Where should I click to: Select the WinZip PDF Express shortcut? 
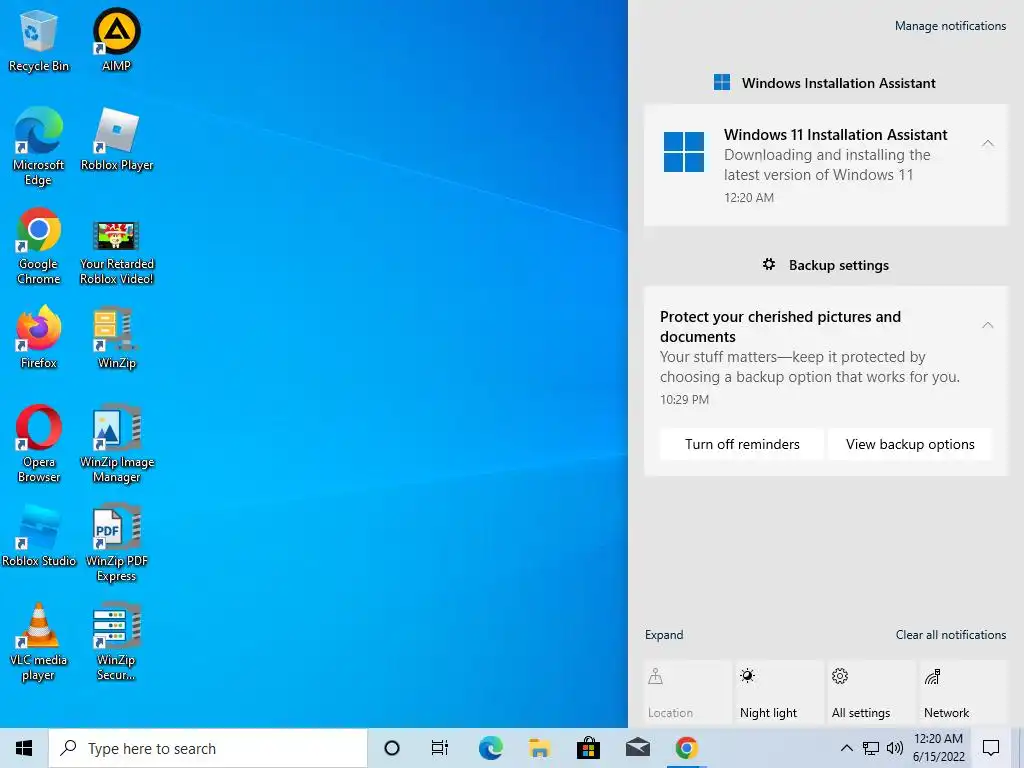117,543
